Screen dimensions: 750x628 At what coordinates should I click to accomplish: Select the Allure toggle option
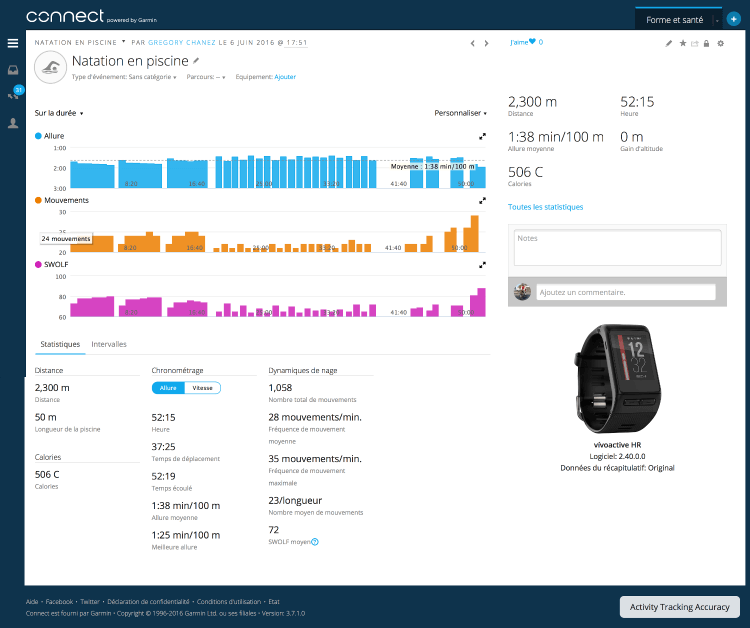click(x=168, y=388)
